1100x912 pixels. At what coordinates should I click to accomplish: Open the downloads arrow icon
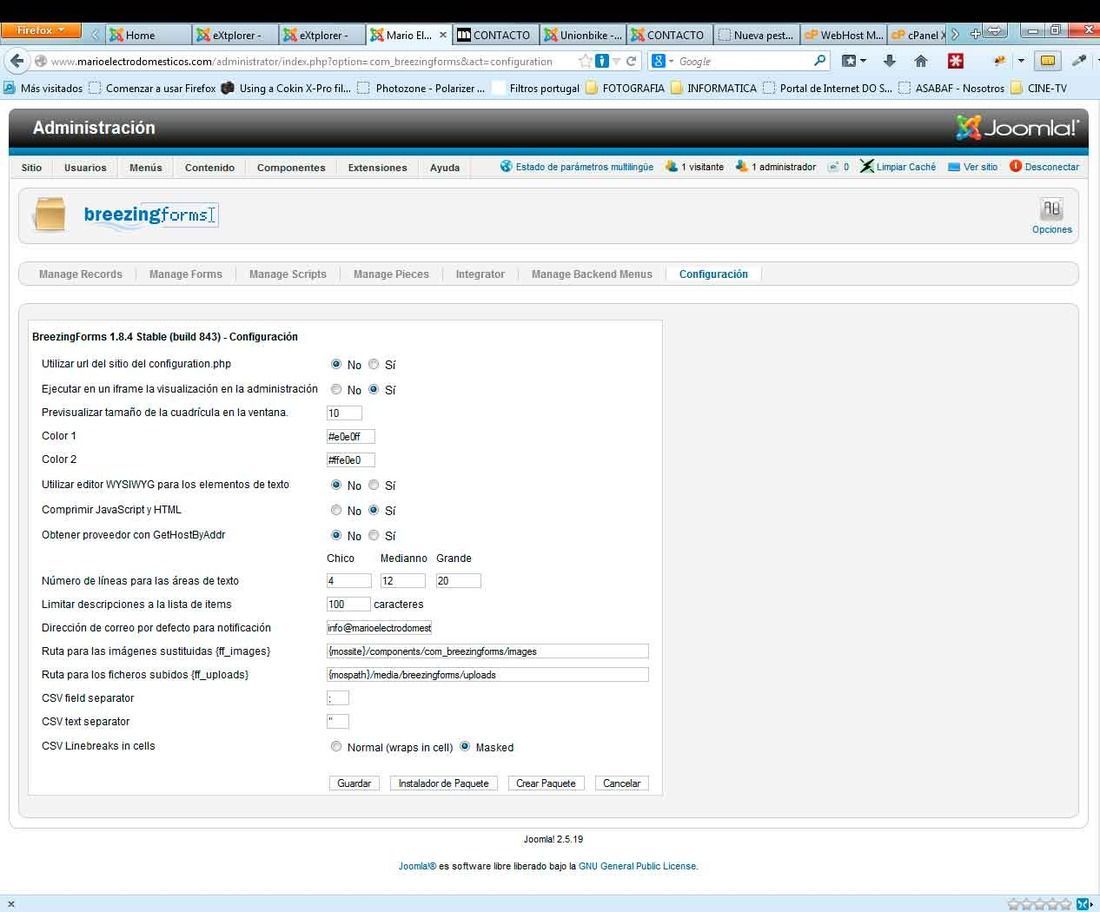(889, 61)
